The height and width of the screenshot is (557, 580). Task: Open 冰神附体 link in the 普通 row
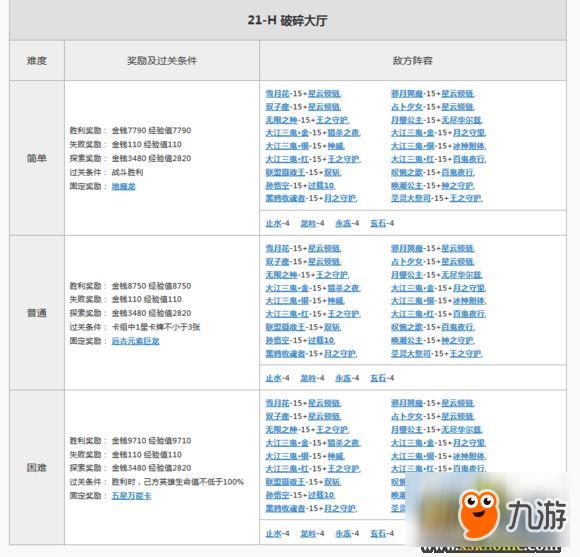point(469,301)
